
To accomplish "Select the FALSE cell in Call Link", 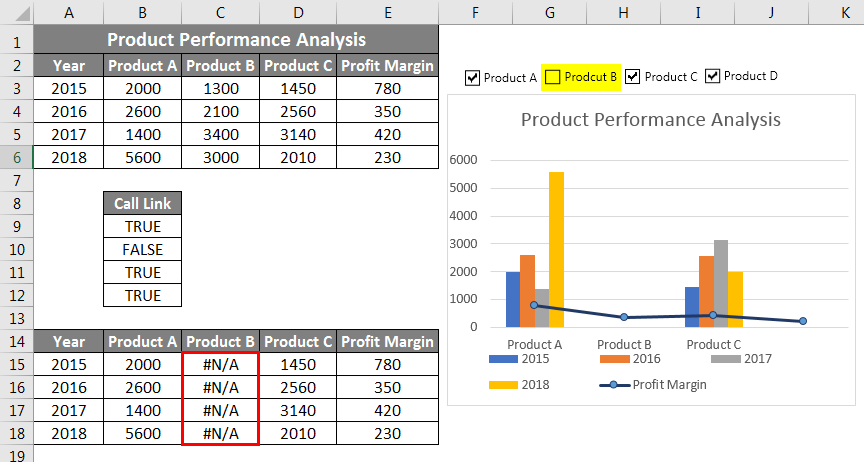I will [142, 250].
